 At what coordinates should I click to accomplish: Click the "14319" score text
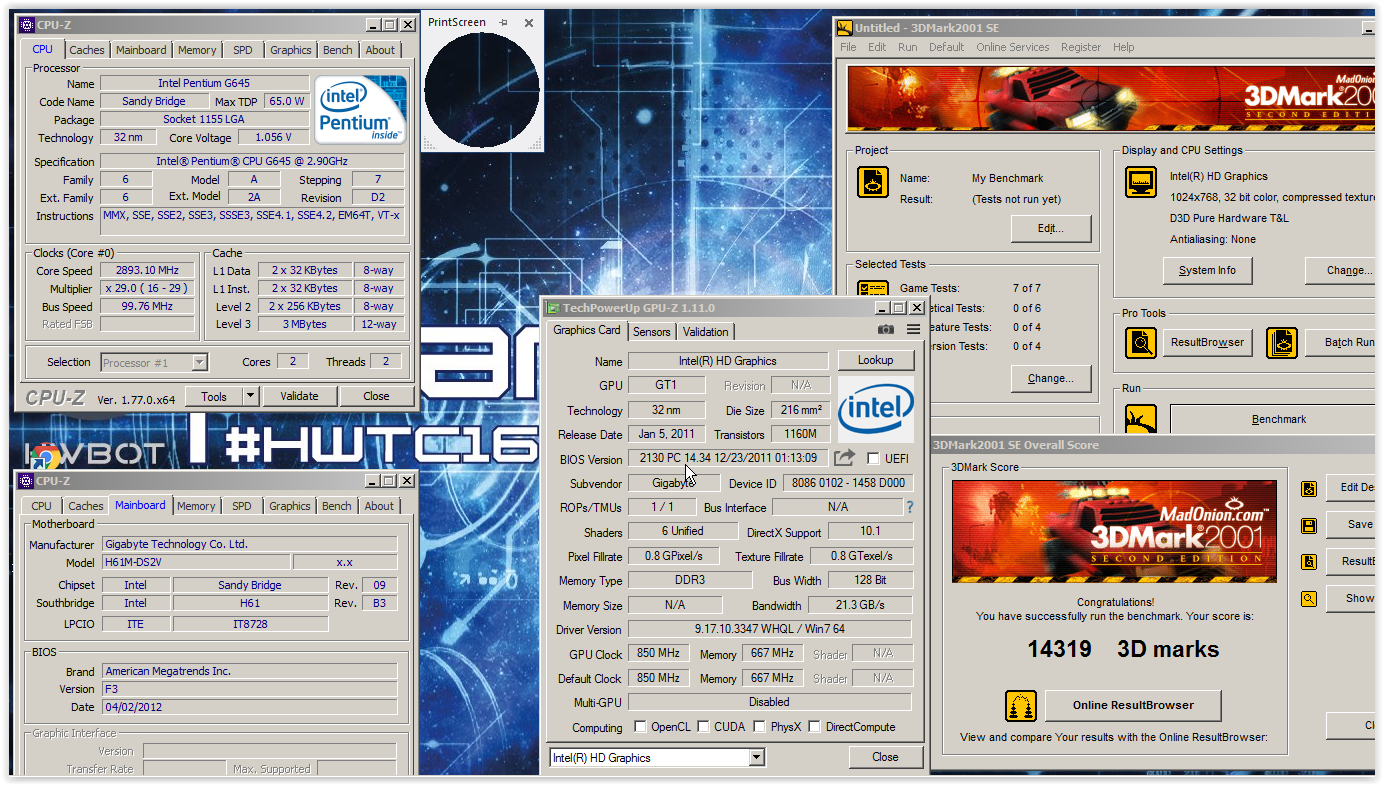(1059, 649)
